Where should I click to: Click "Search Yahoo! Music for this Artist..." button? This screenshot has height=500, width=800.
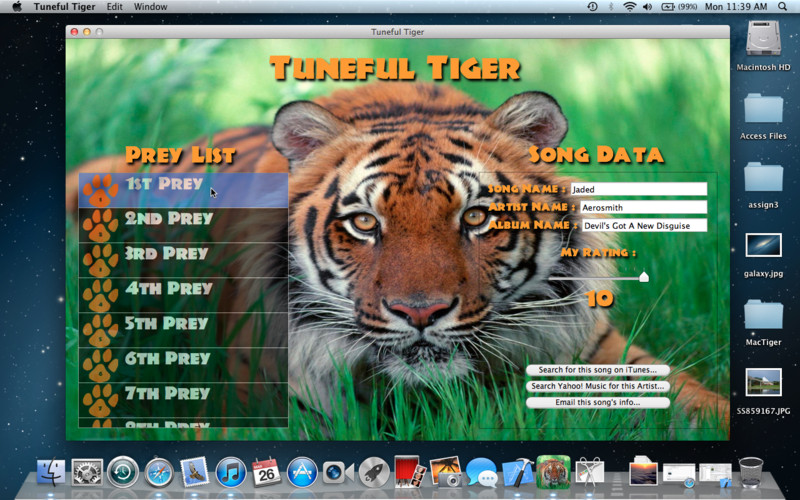coord(597,386)
